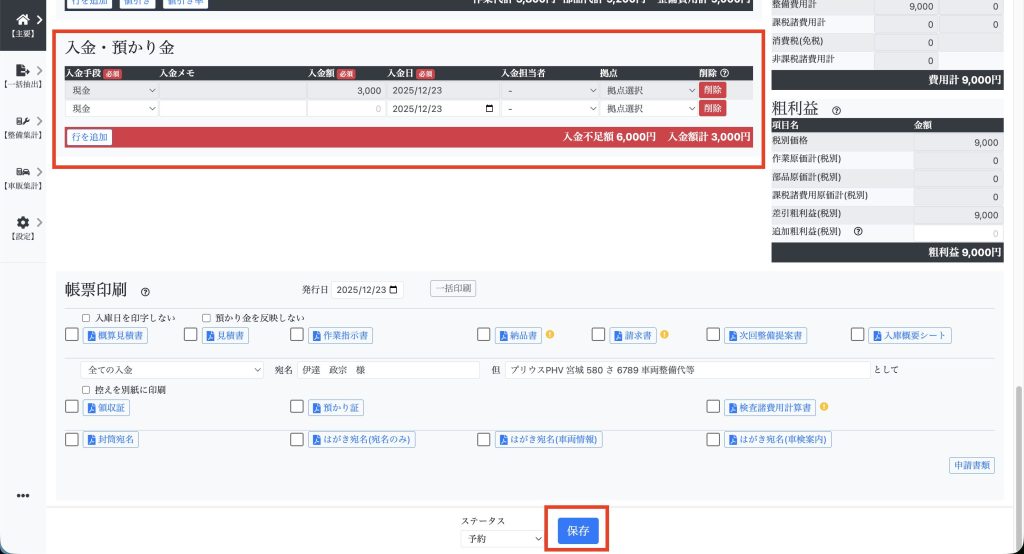Click the 一括抽出 export icon
This screenshot has height=554, width=1024.
(22, 70)
